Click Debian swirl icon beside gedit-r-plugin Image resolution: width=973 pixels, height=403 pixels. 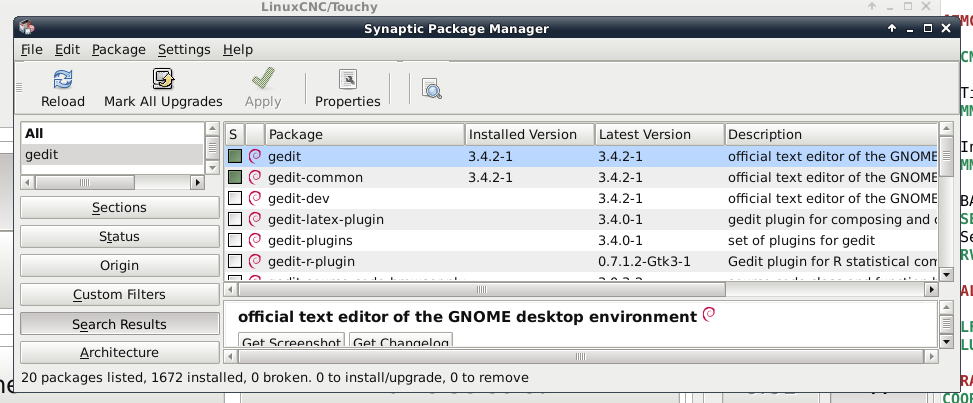(254, 261)
